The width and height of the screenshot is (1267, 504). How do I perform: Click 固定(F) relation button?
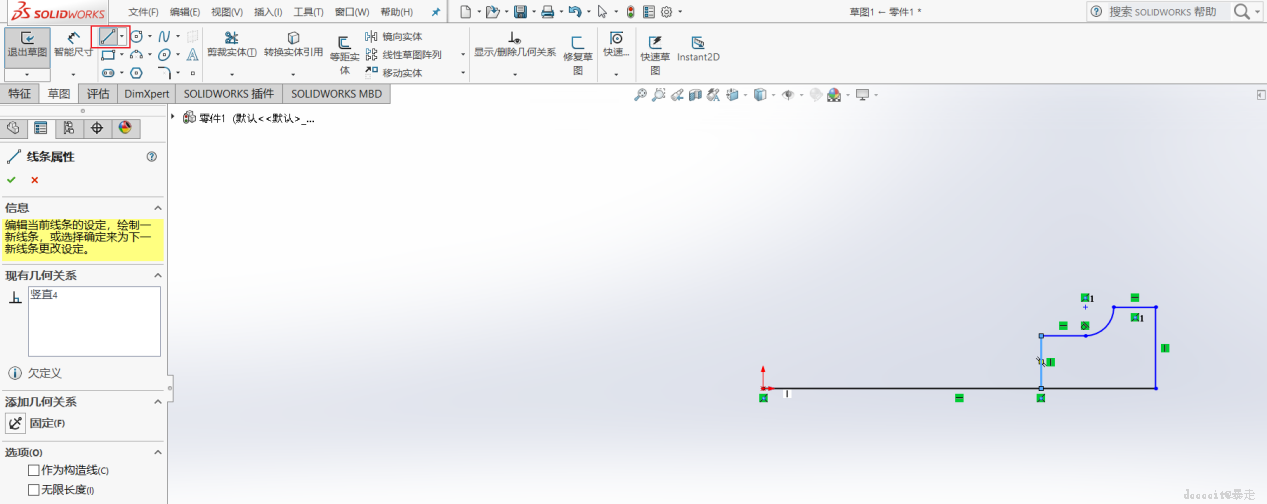tap(17, 423)
